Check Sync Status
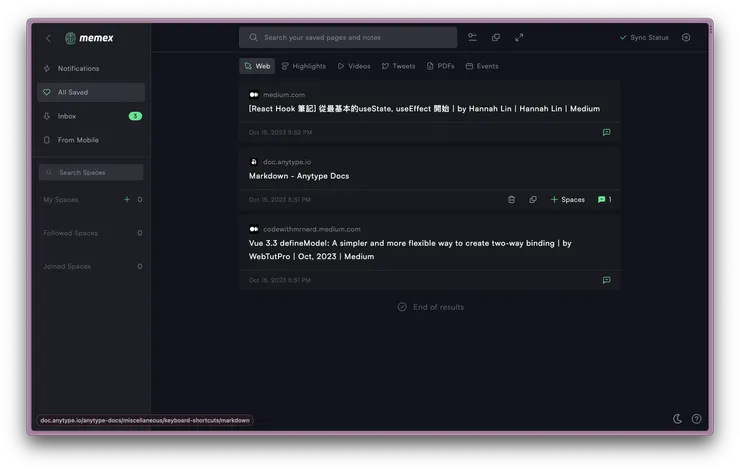The image size is (740, 471). 644,37
